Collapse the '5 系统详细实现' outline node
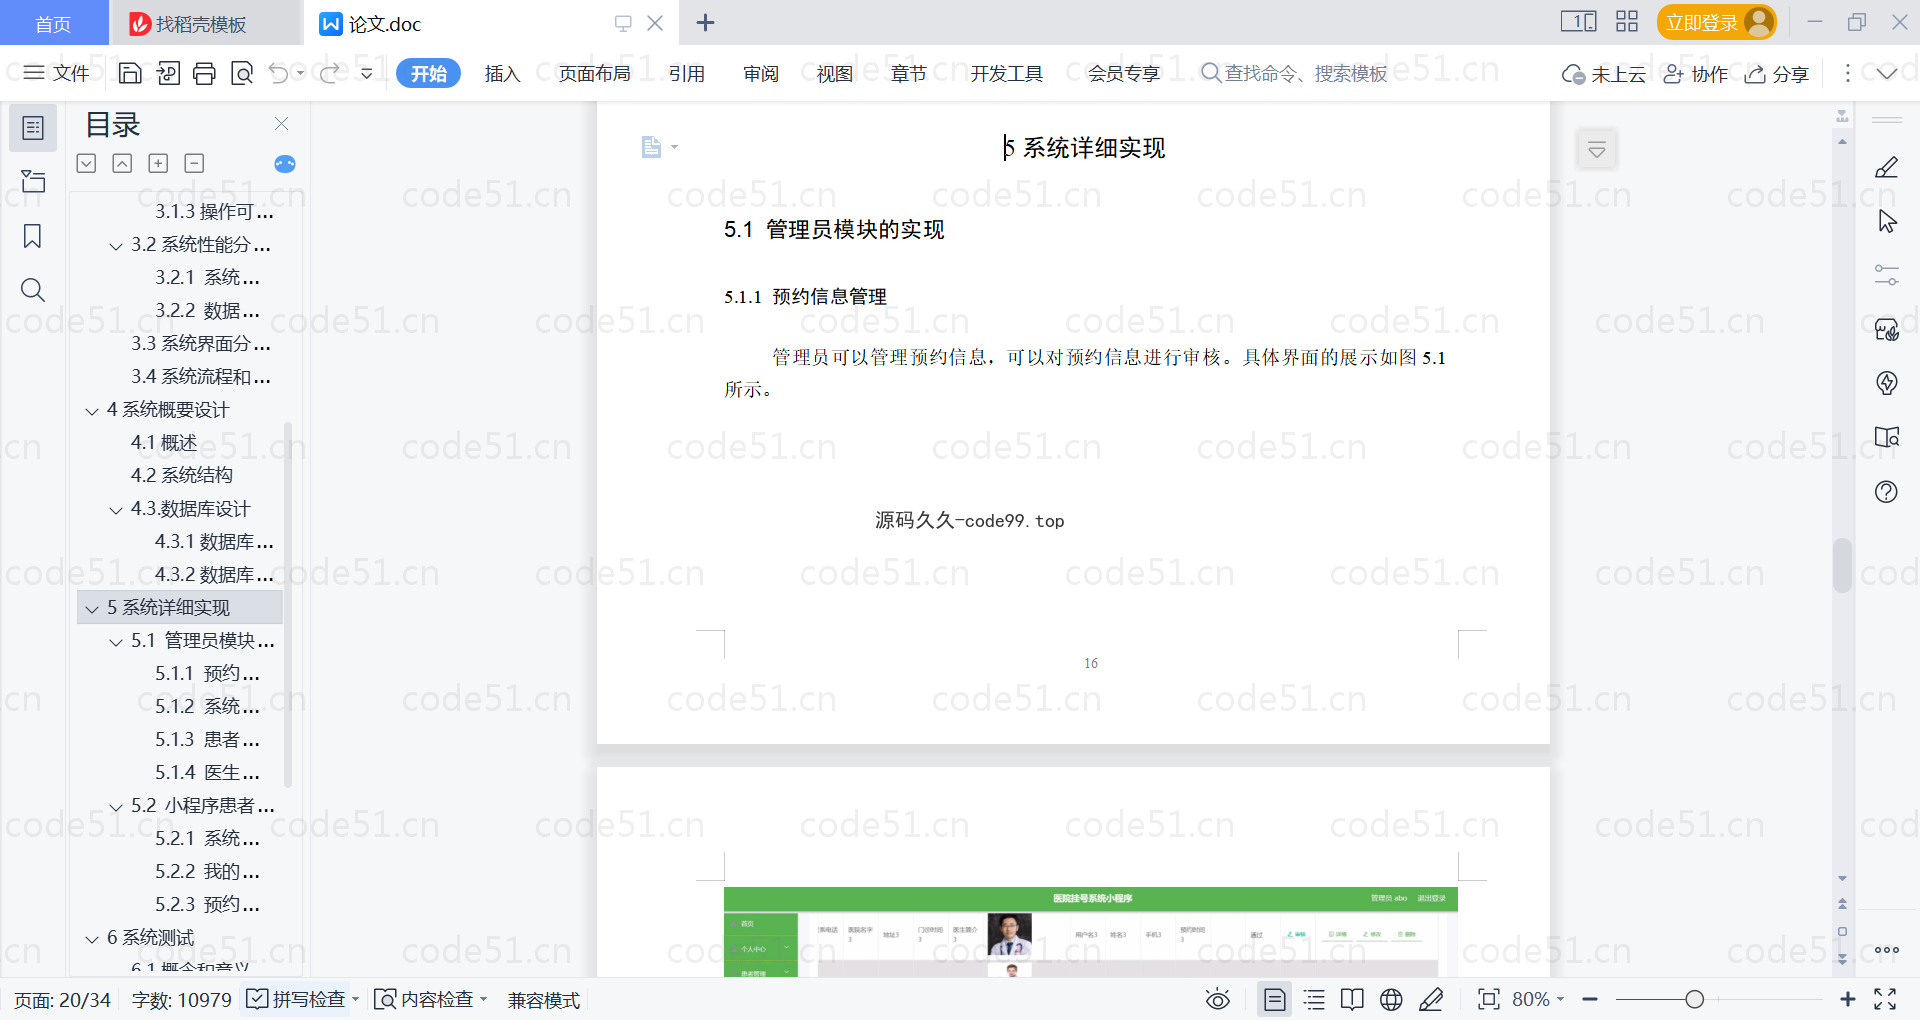This screenshot has width=1920, height=1020. click(x=92, y=608)
